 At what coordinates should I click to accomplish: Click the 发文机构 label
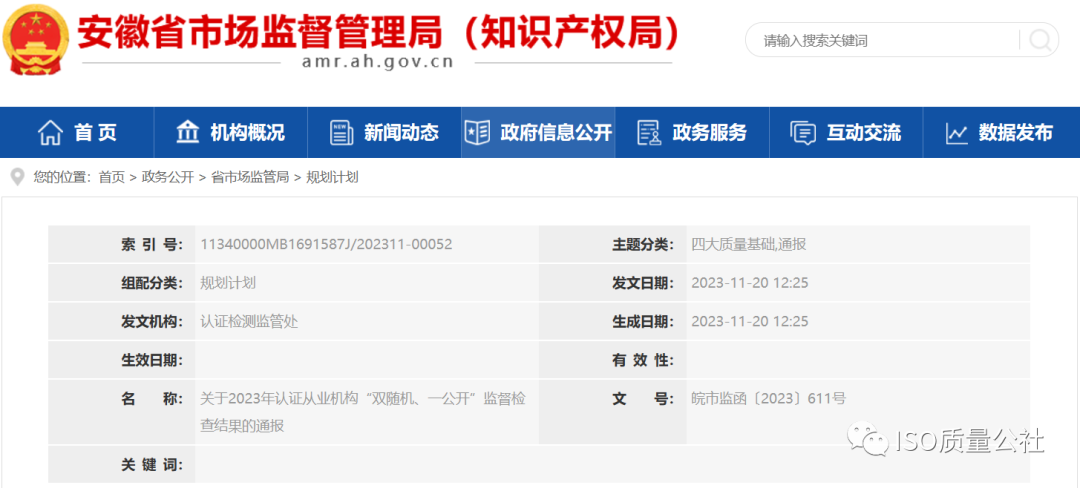(152, 321)
